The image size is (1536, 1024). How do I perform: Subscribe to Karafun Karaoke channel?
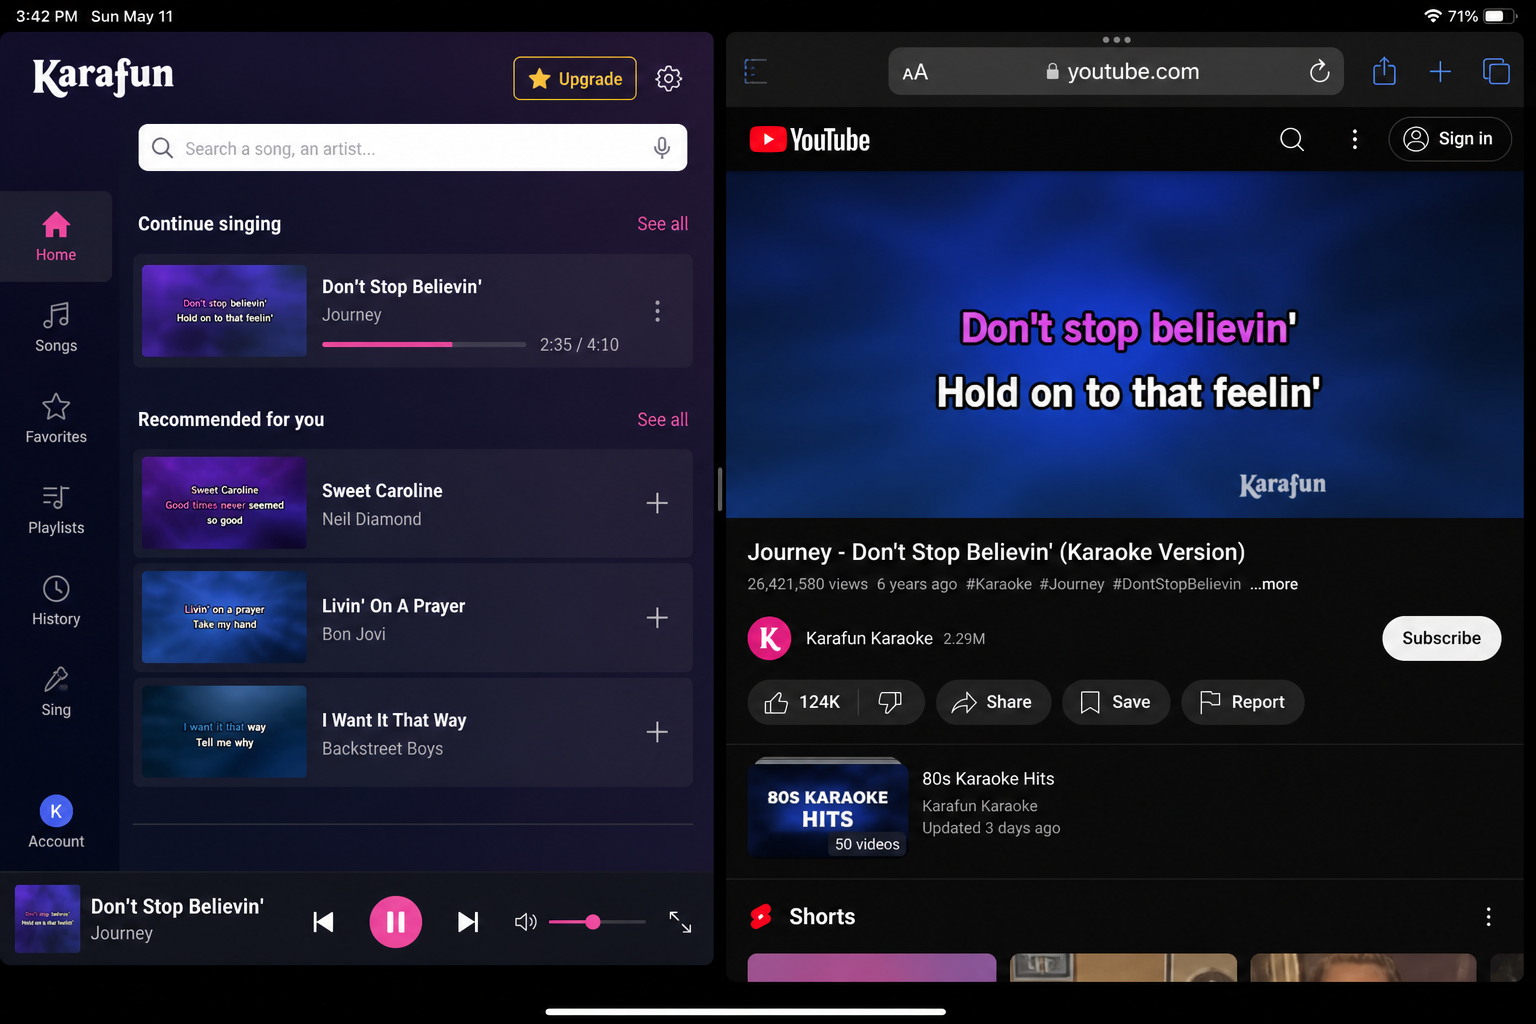(1441, 638)
